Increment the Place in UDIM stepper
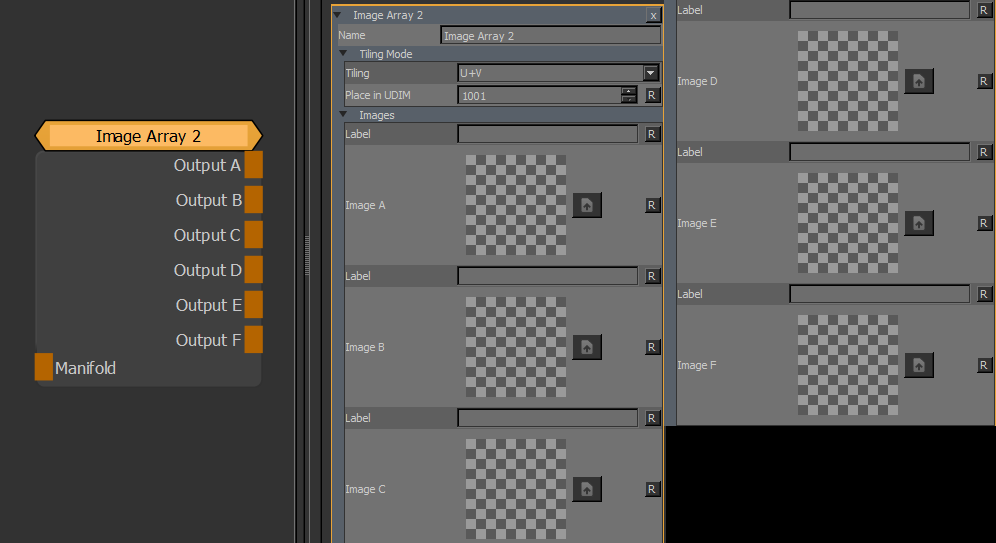996x543 pixels. [x=629, y=91]
